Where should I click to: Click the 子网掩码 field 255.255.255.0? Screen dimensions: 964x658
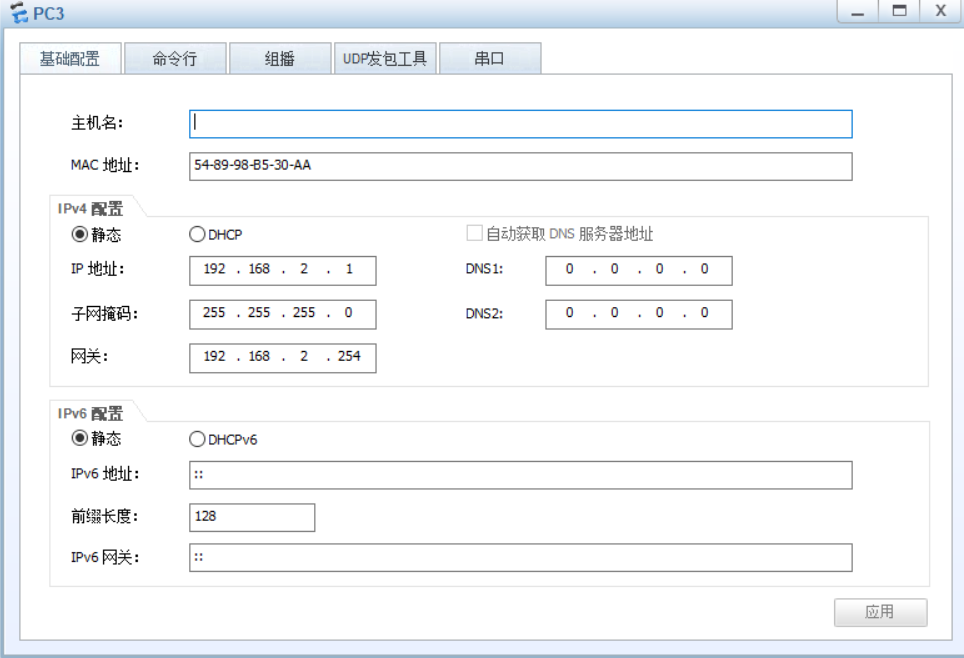click(x=283, y=314)
